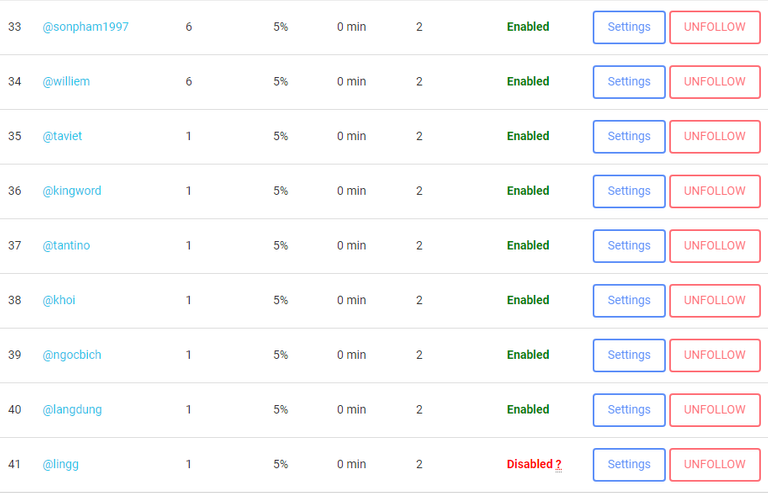The image size is (768, 493).
Task: Unfollow the @khoi account
Action: coord(715,300)
